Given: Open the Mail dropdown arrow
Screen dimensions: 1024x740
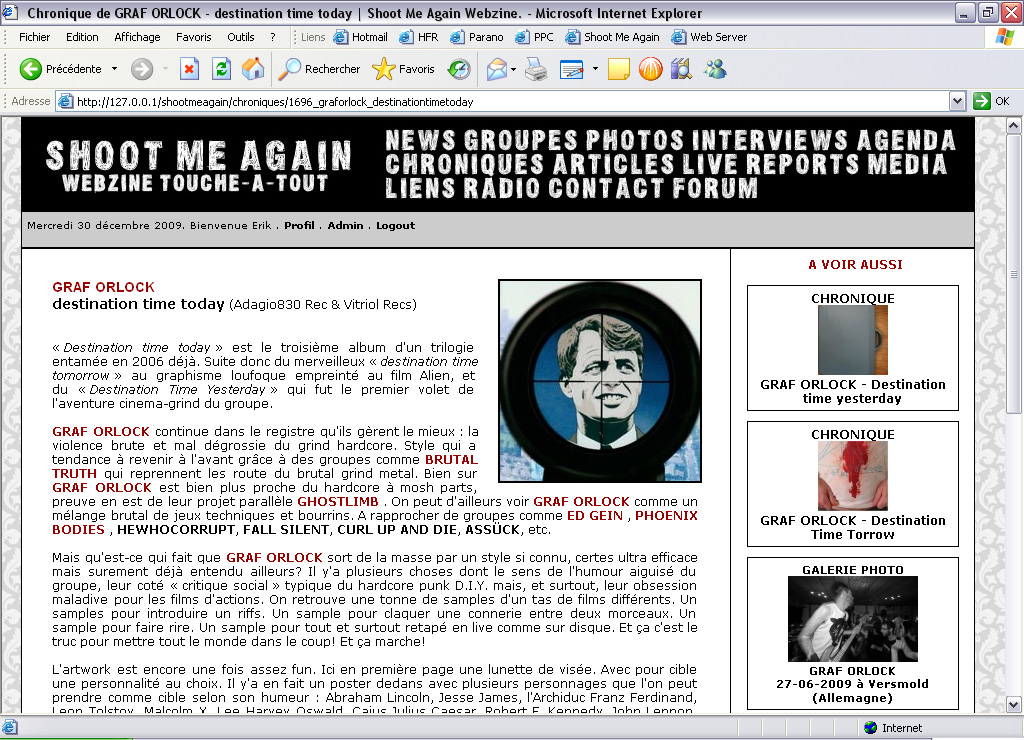Looking at the screenshot, I should (x=514, y=69).
